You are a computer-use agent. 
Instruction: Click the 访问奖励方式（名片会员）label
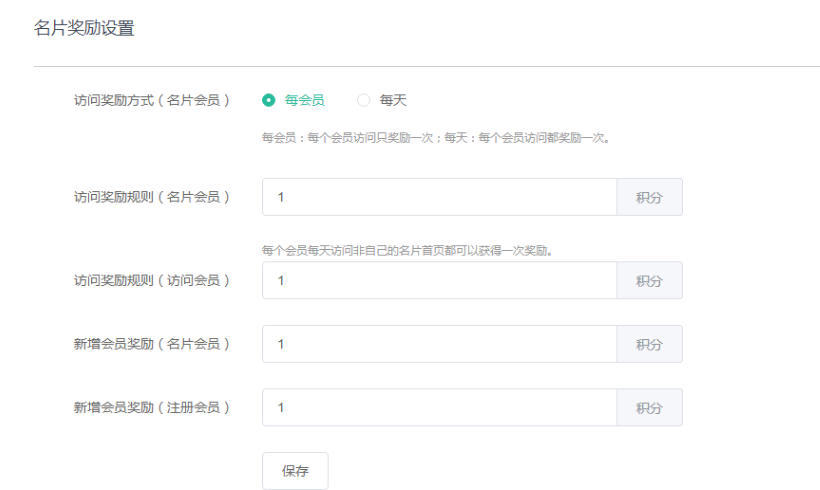click(x=152, y=100)
